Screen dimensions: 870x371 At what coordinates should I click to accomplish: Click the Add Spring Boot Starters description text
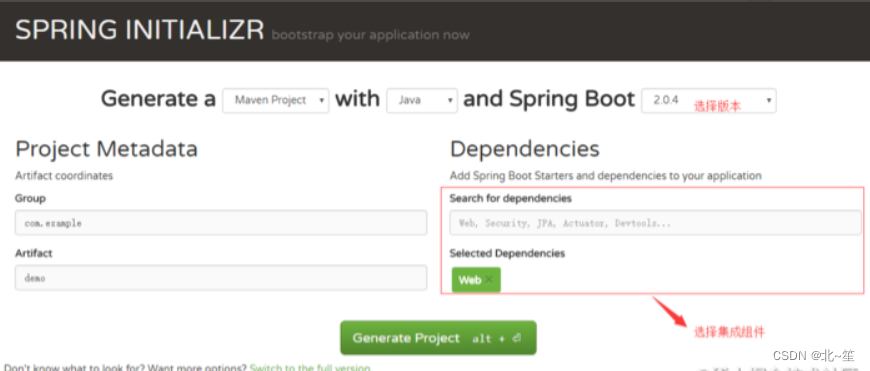[605, 176]
